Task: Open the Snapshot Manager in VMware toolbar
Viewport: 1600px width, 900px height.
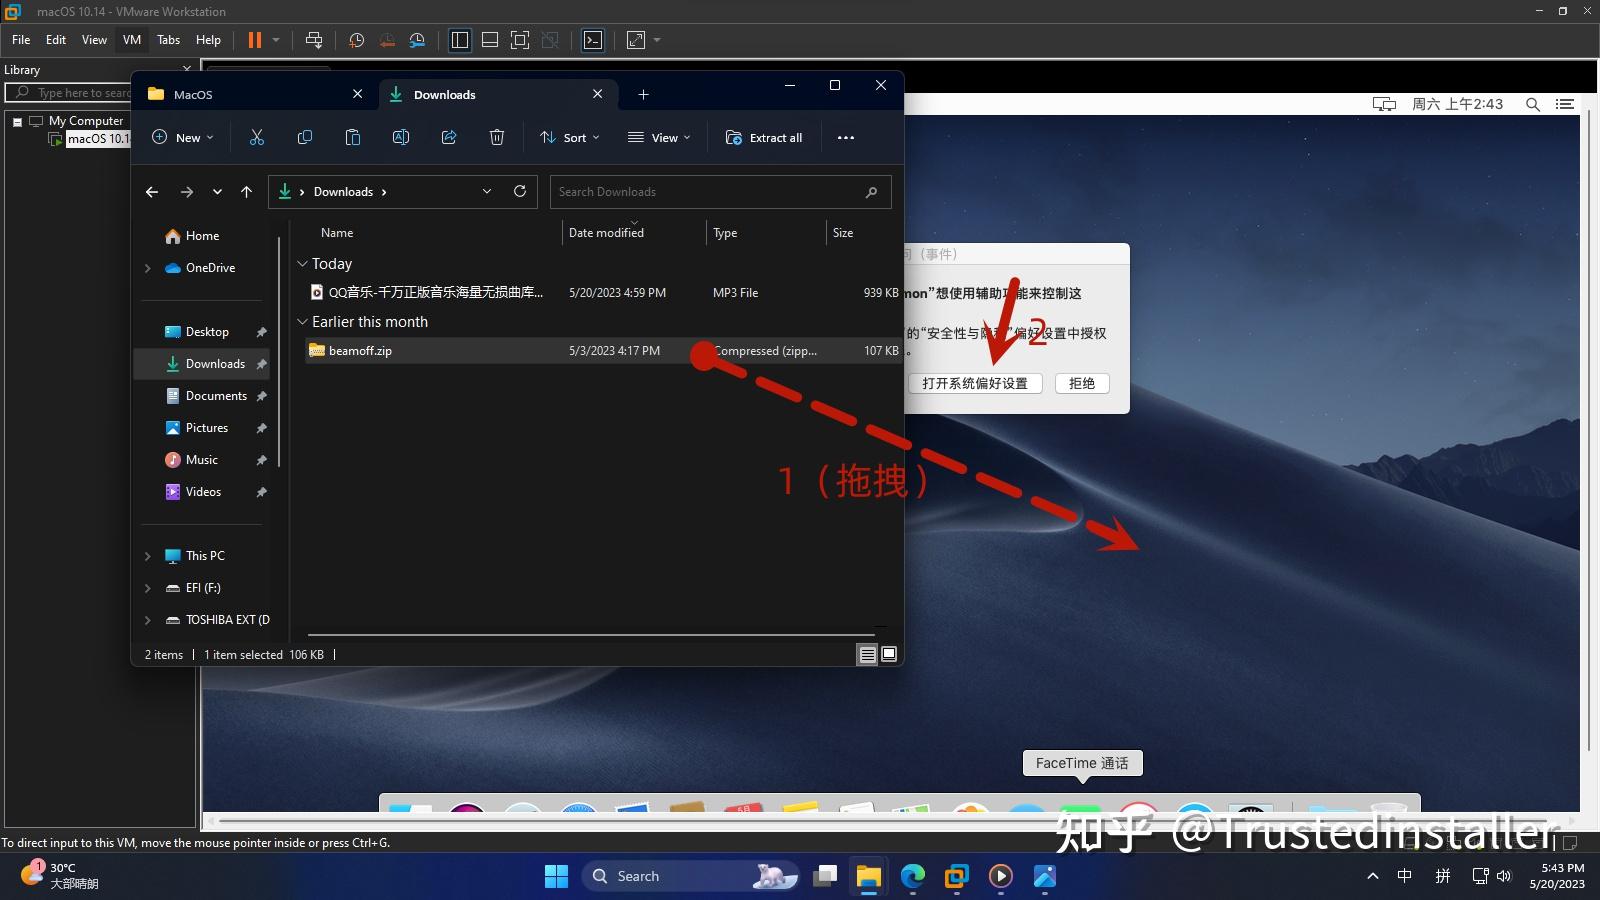Action: pos(418,40)
